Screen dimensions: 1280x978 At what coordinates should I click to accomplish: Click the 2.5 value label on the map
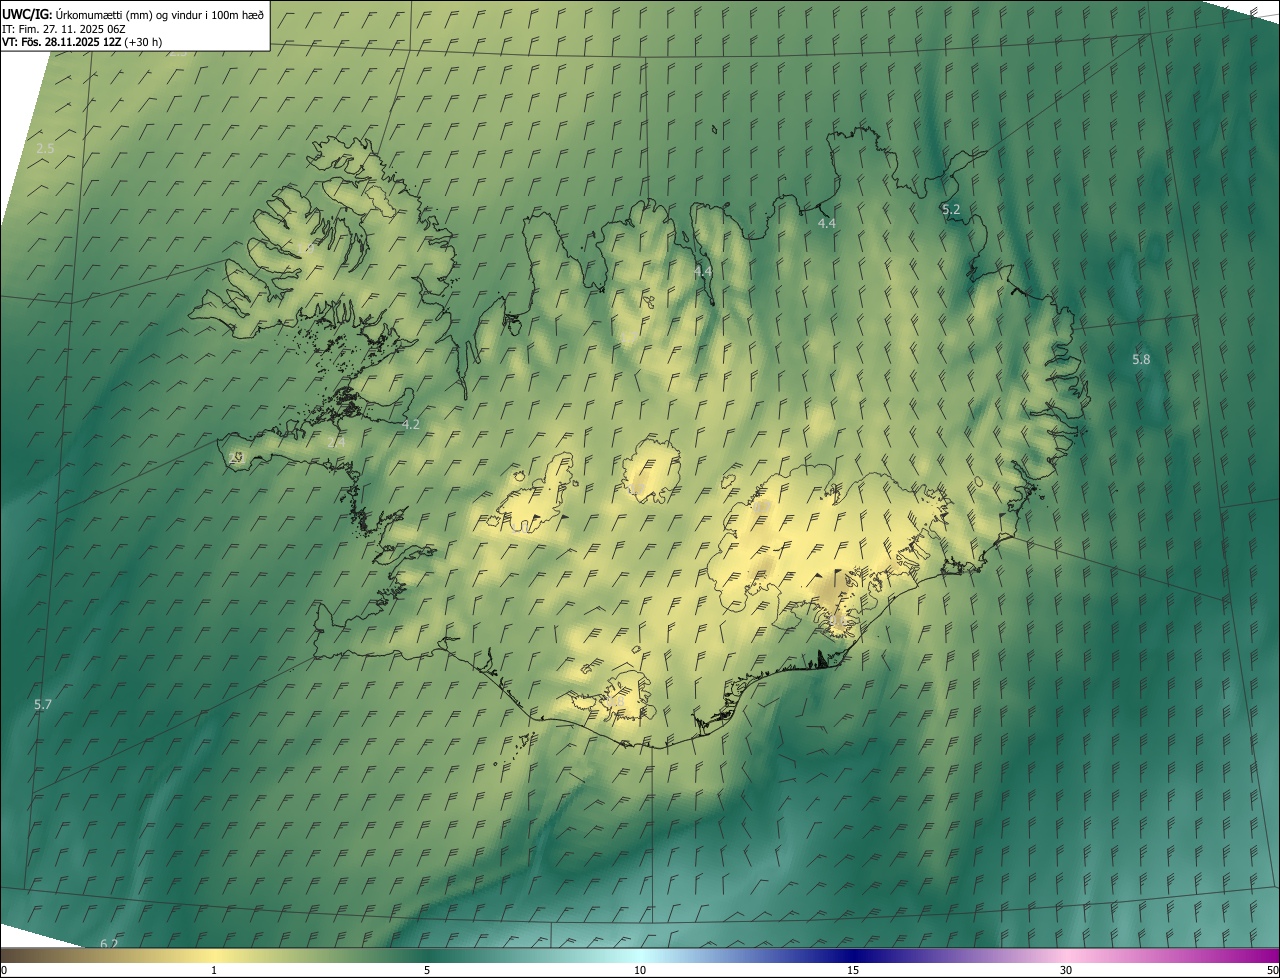(x=45, y=148)
